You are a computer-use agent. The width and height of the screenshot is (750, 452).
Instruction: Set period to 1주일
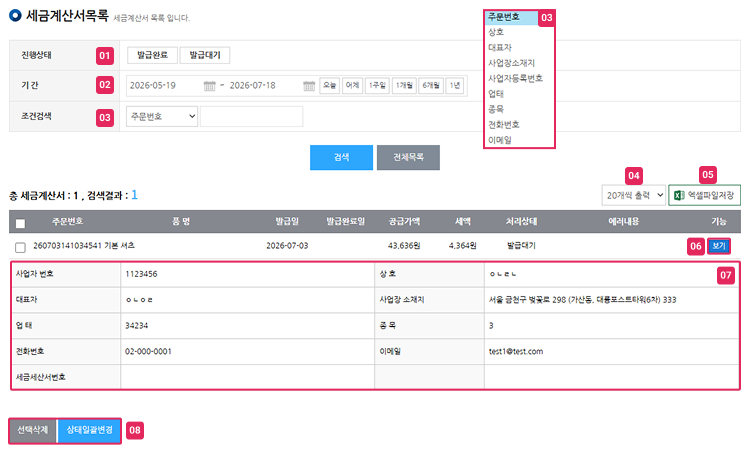pyautogui.click(x=377, y=86)
